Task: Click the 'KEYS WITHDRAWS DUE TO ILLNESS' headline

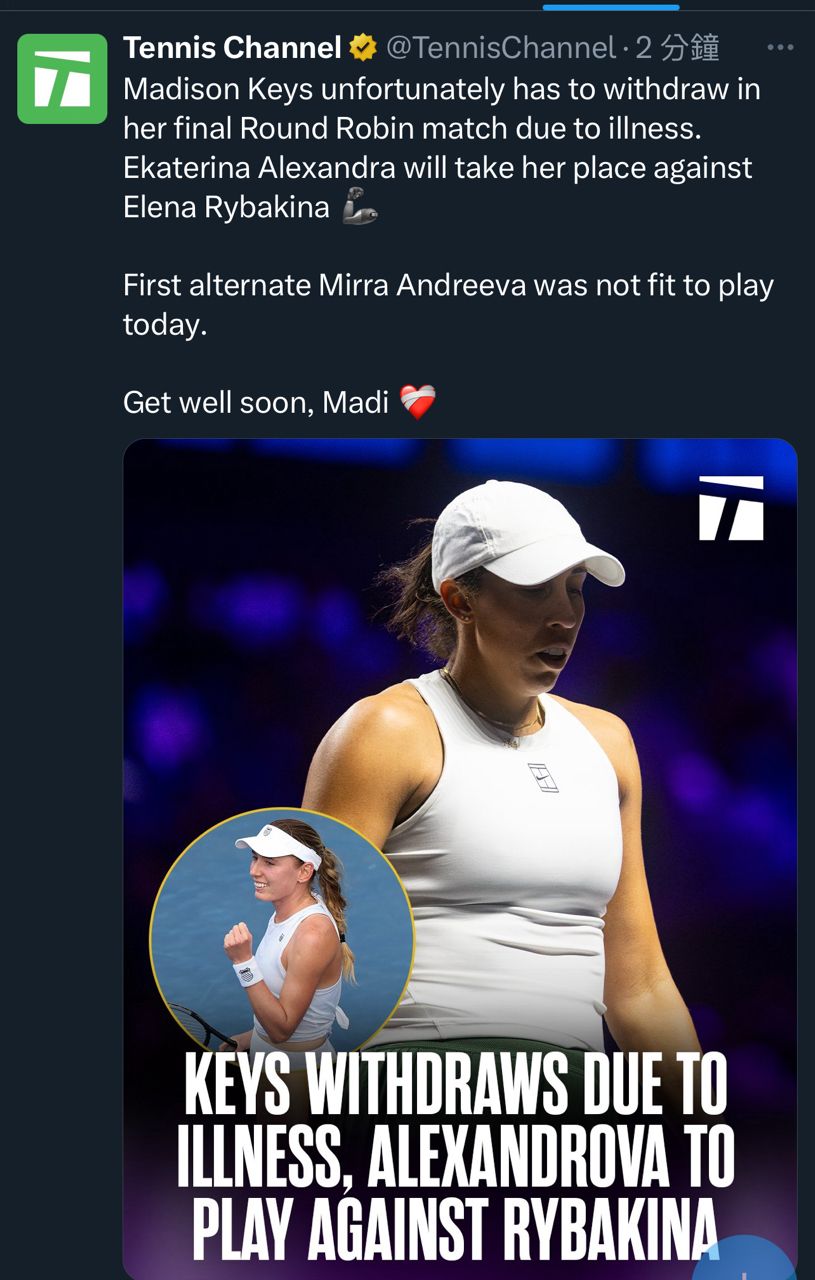Action: 456,1089
